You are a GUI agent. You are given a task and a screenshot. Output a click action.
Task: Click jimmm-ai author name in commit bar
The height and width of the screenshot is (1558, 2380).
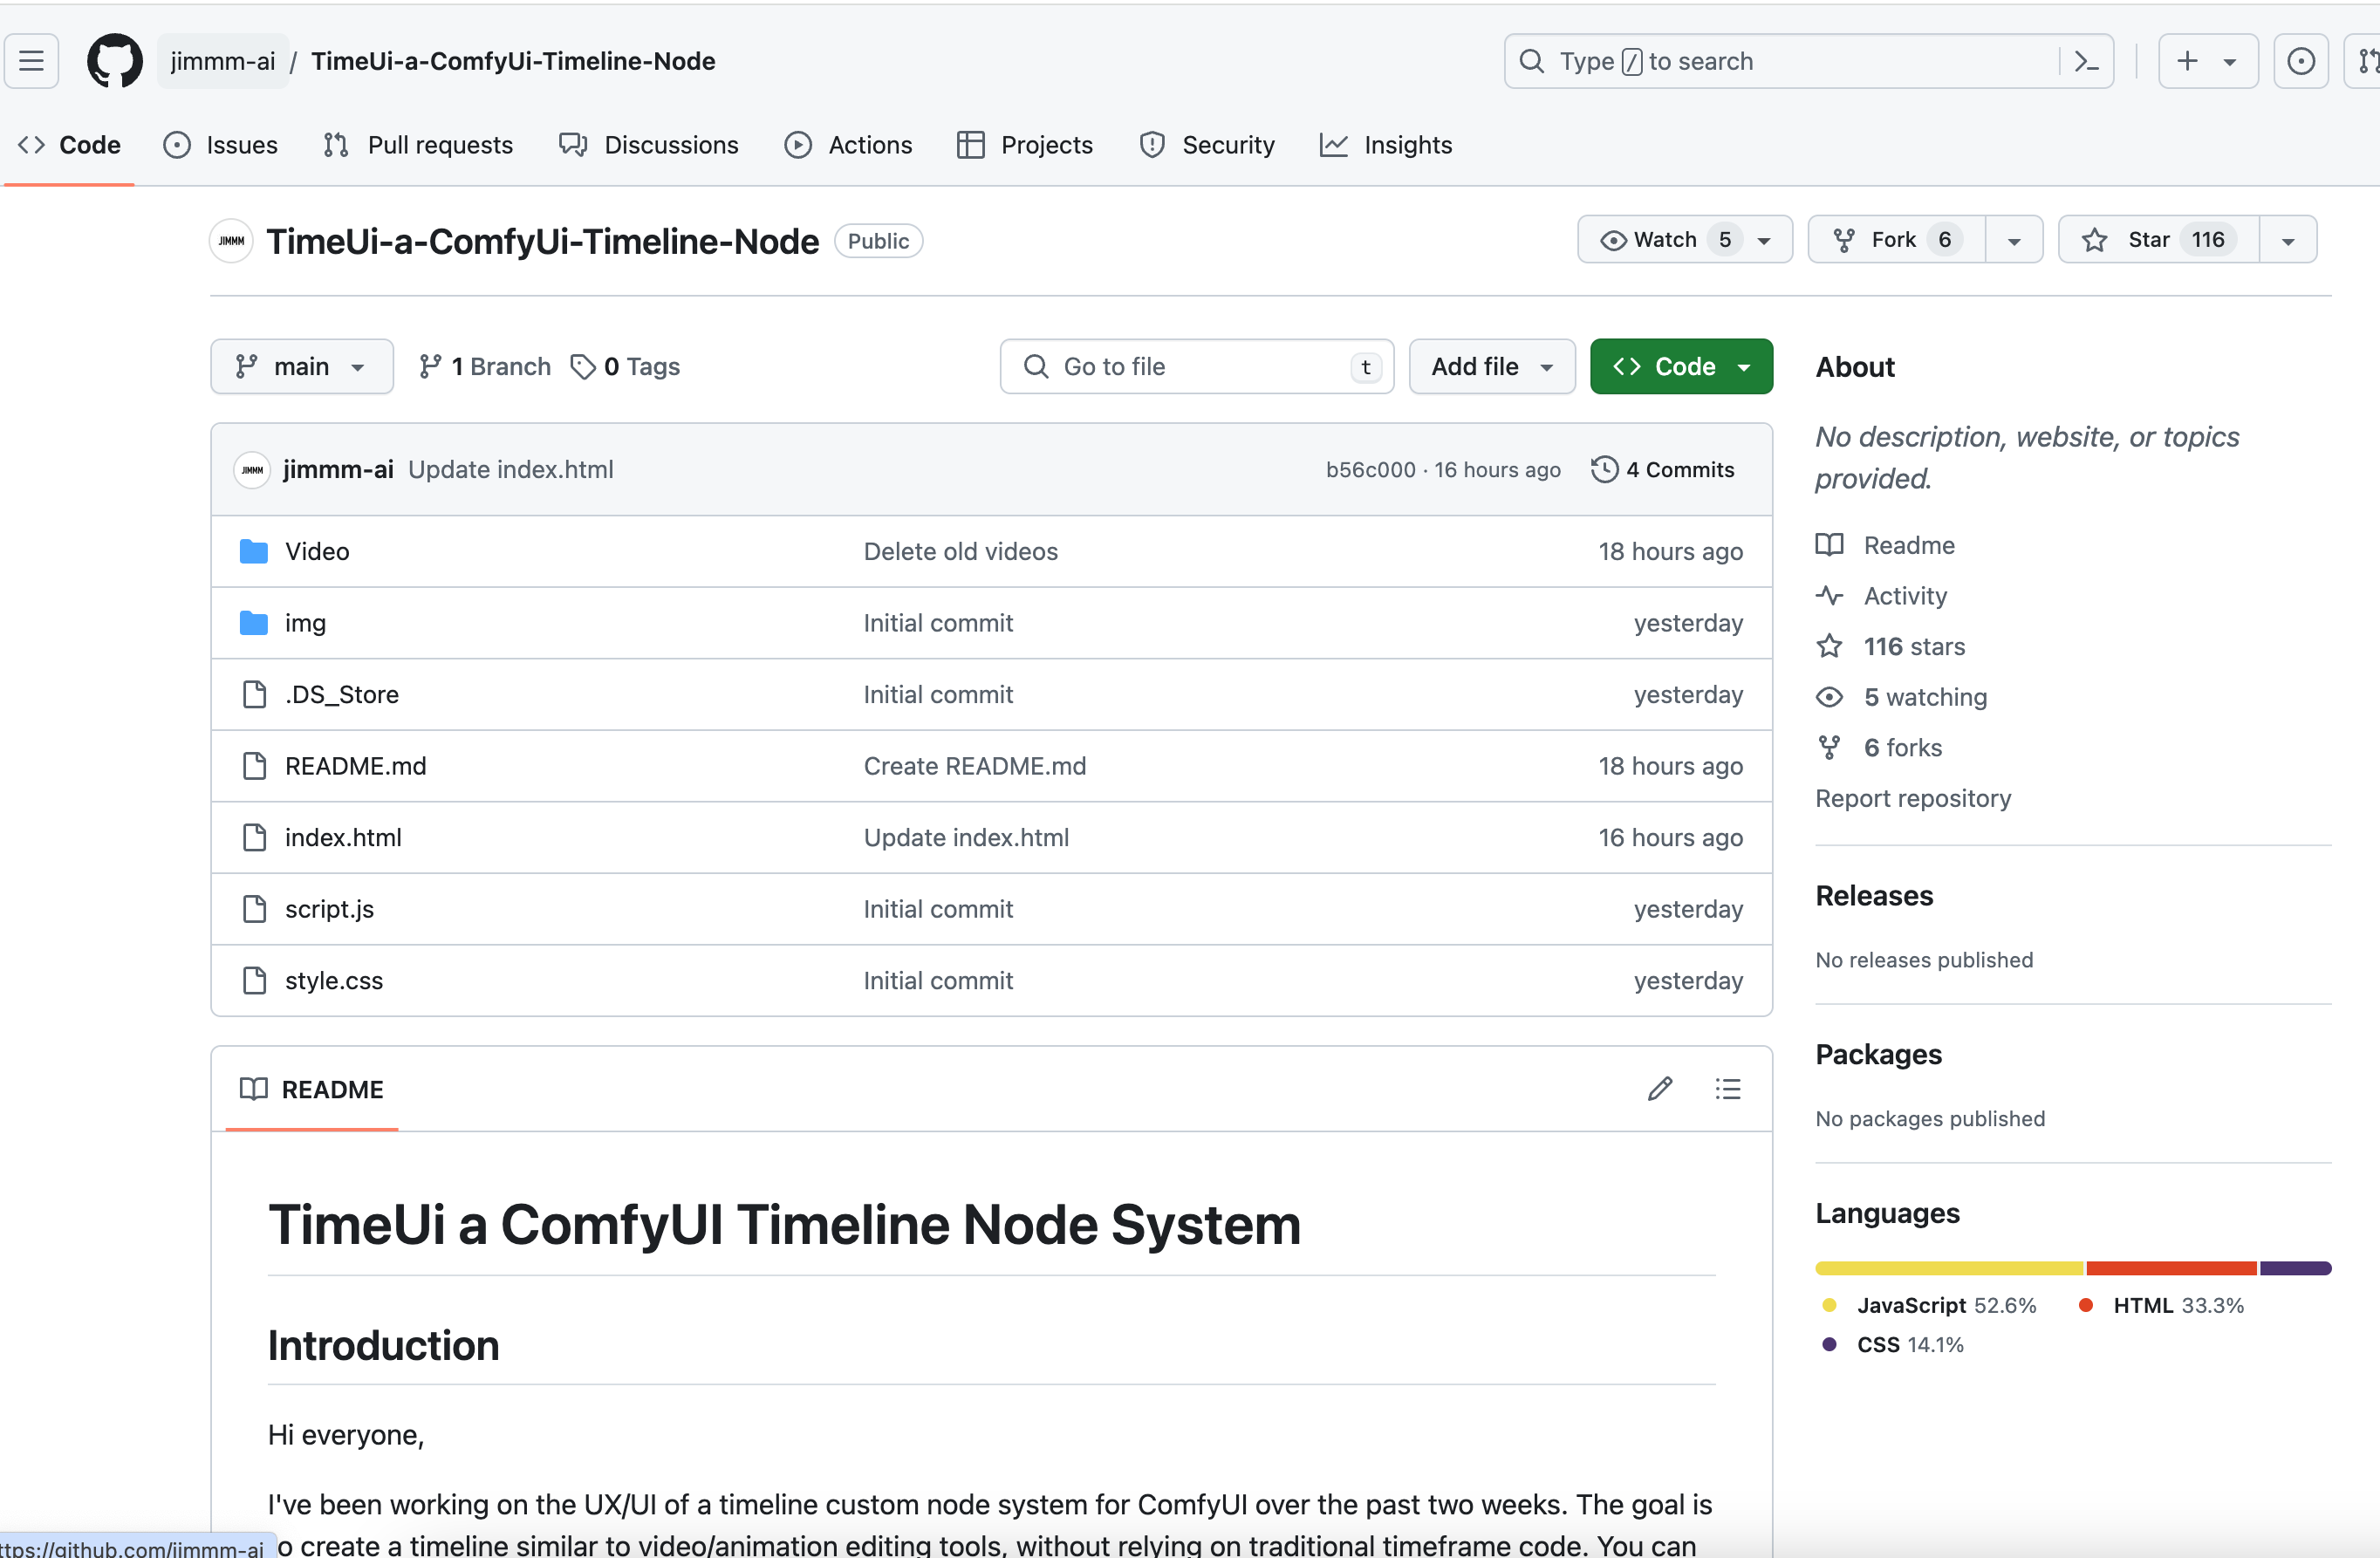point(338,469)
